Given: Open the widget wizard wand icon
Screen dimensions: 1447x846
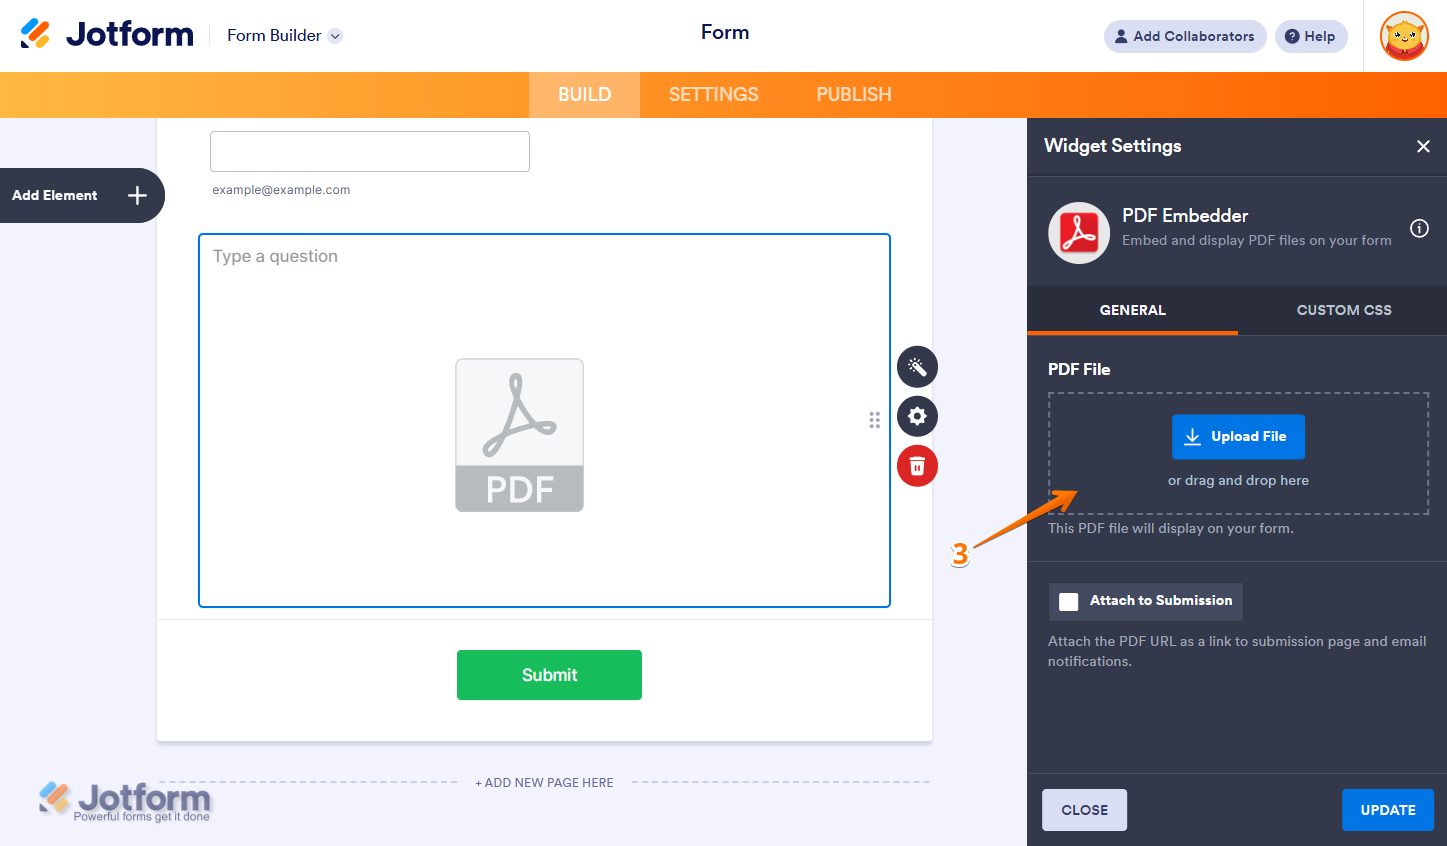Looking at the screenshot, I should coord(917,366).
